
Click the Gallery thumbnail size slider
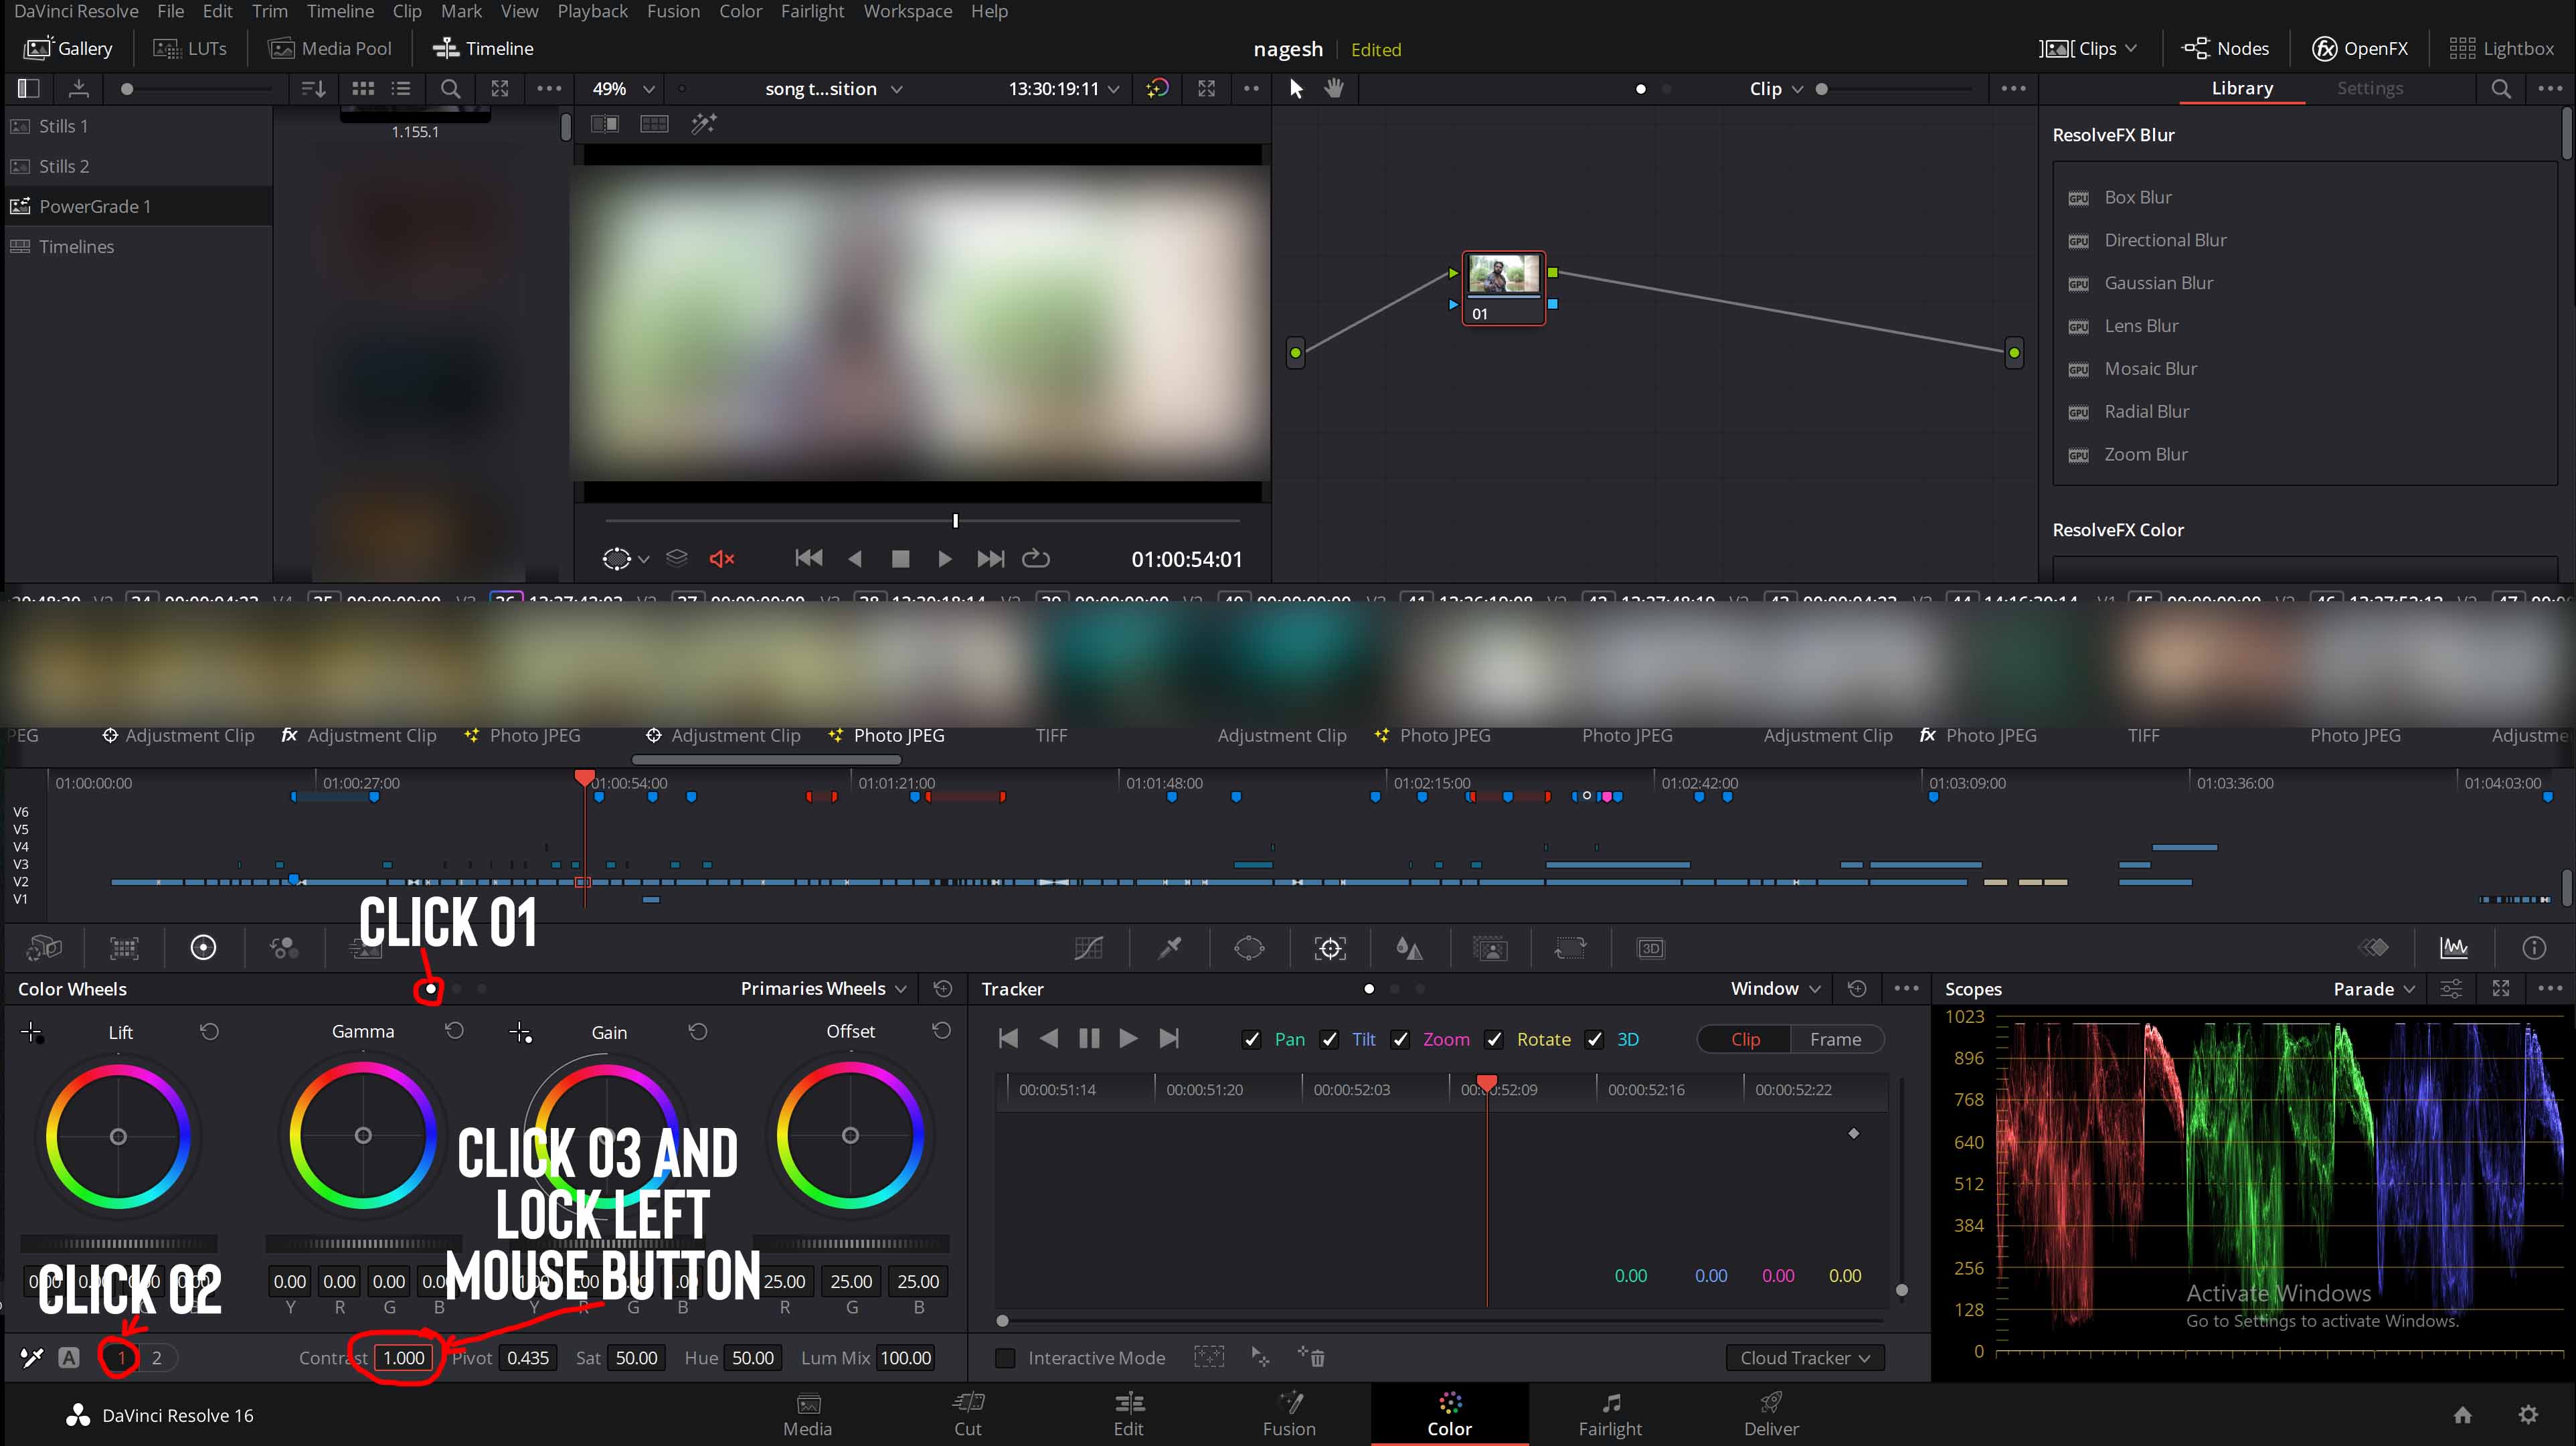pos(196,88)
